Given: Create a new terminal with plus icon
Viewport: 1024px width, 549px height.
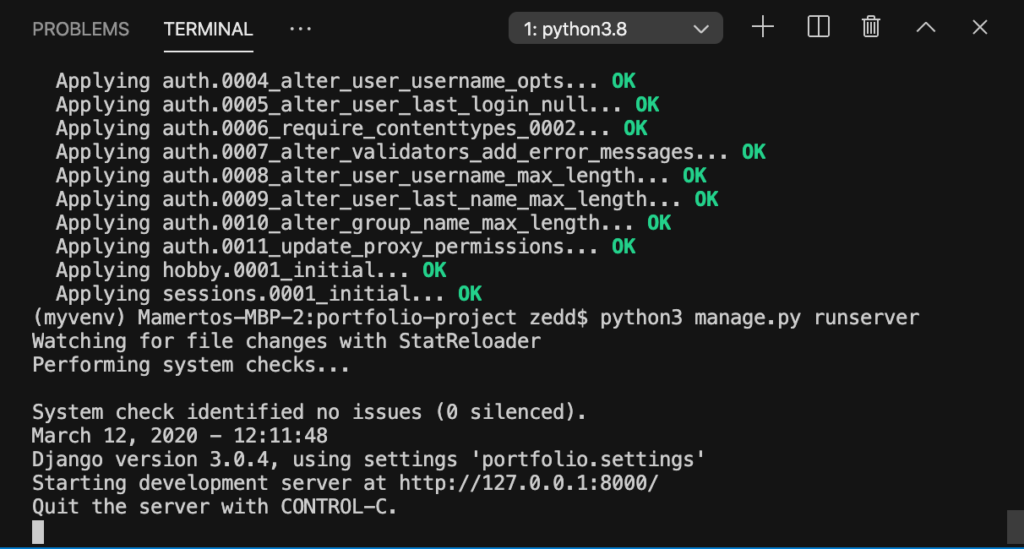Looking at the screenshot, I should pyautogui.click(x=762, y=27).
